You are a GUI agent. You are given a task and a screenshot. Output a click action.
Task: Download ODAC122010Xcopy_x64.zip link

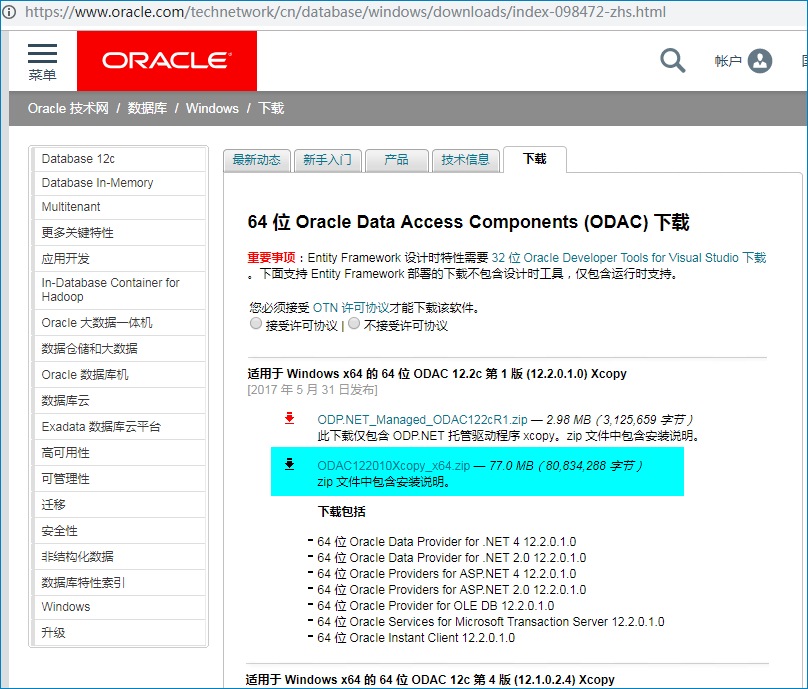coord(394,466)
